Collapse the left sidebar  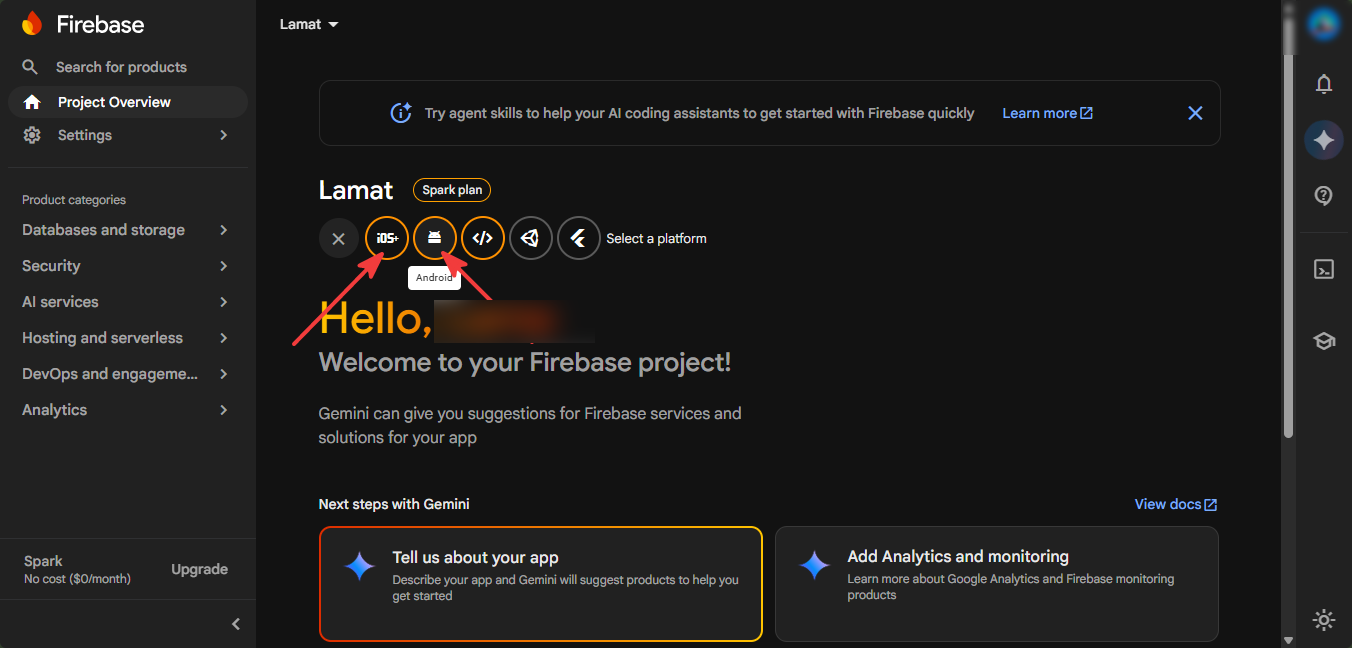point(236,624)
